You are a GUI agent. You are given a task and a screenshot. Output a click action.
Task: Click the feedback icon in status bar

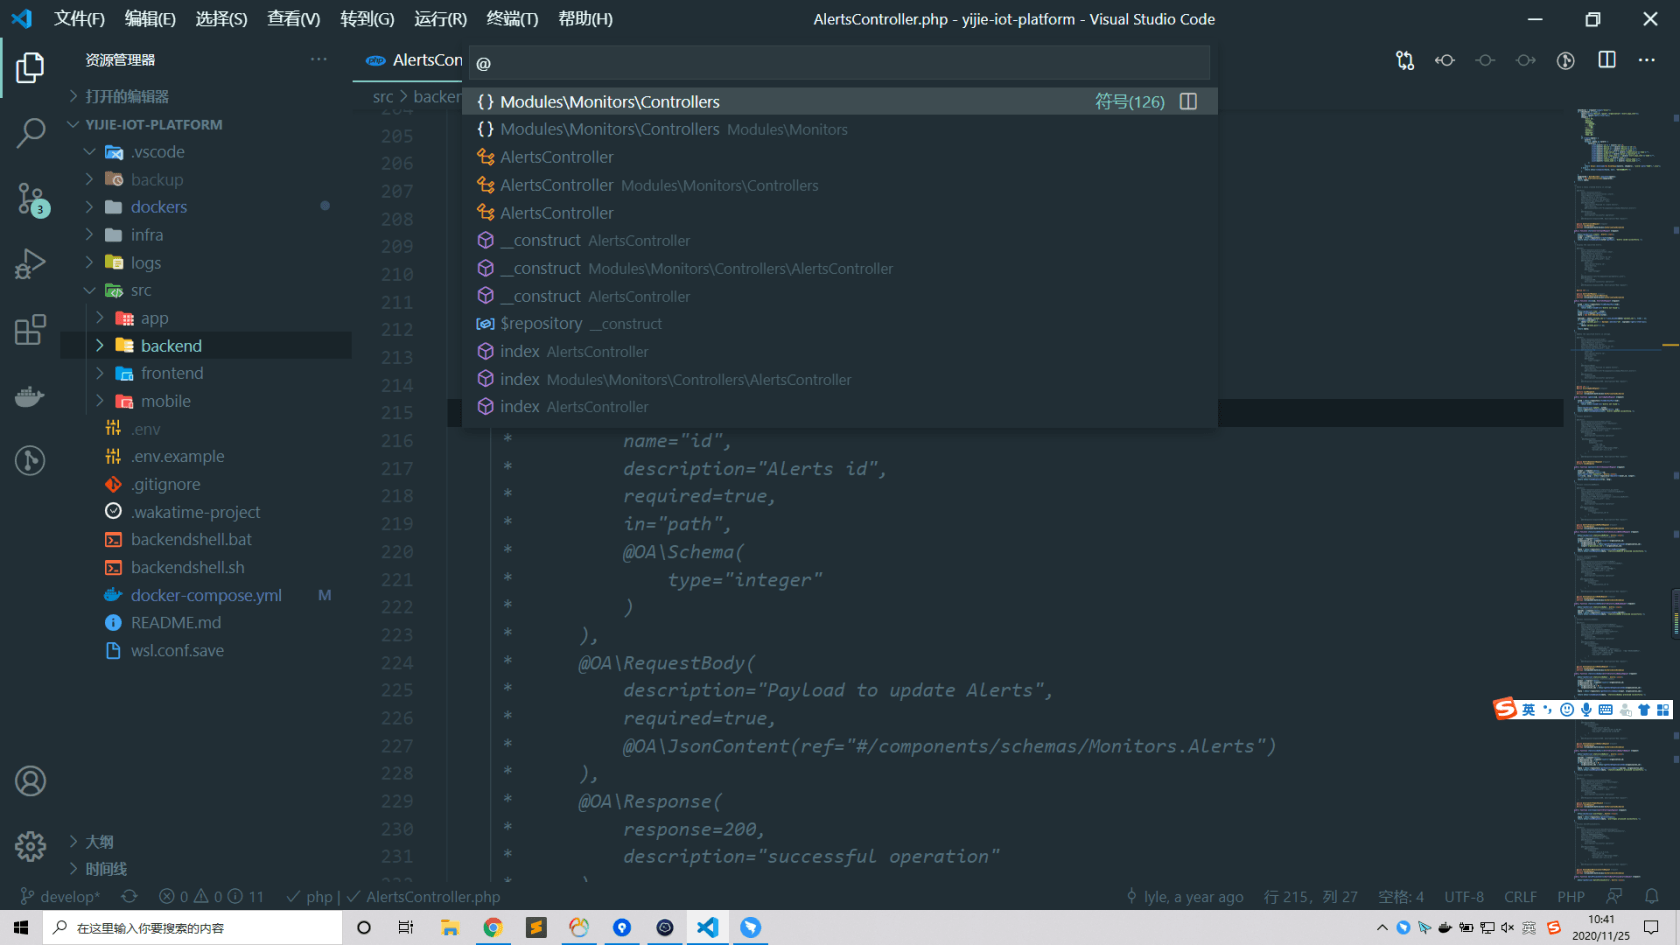click(1614, 896)
